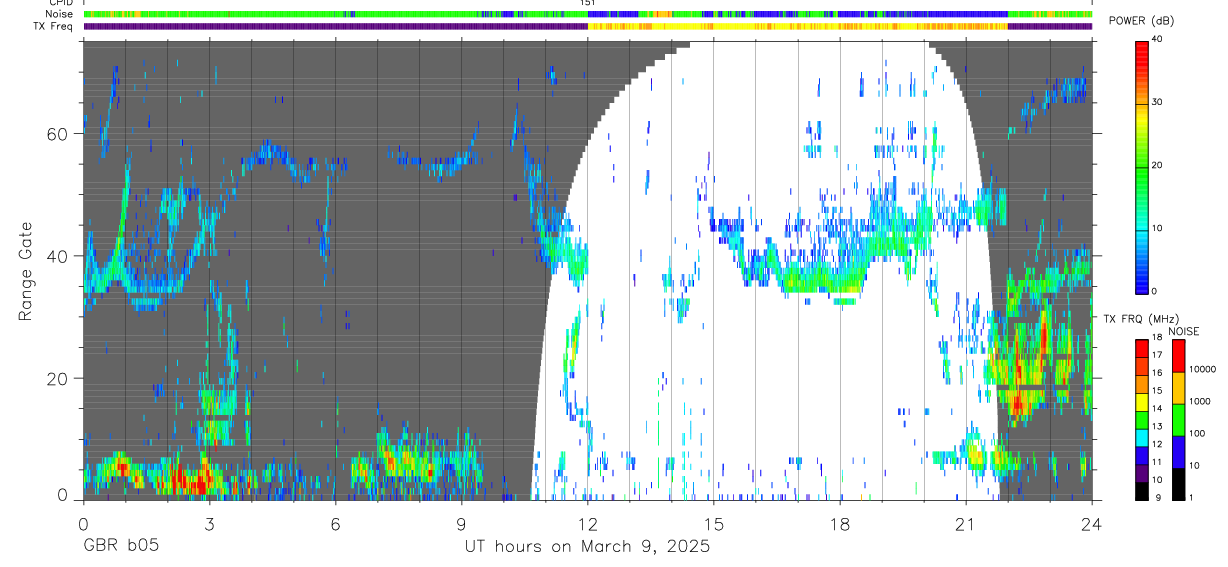Click the '10000' value on the NOISE scale
The image size is (1228, 567).
tap(1202, 368)
